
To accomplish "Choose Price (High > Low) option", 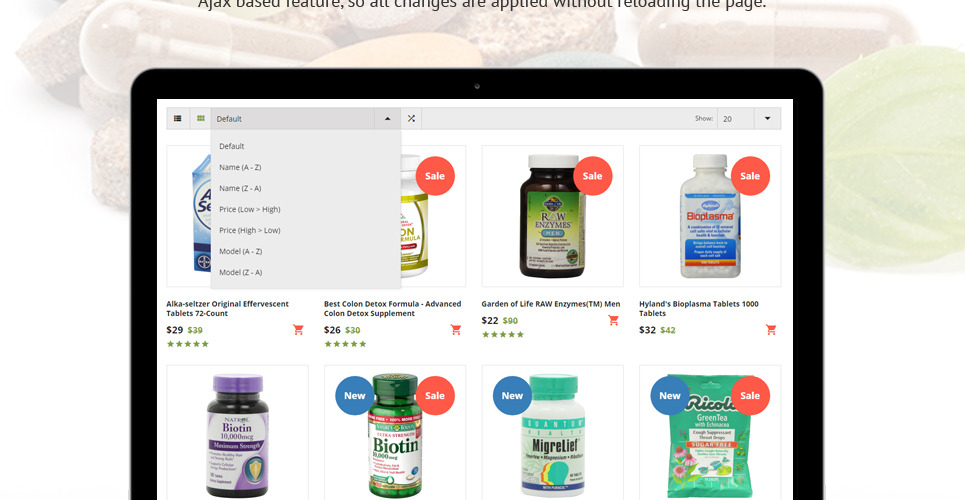I will pyautogui.click(x=250, y=230).
